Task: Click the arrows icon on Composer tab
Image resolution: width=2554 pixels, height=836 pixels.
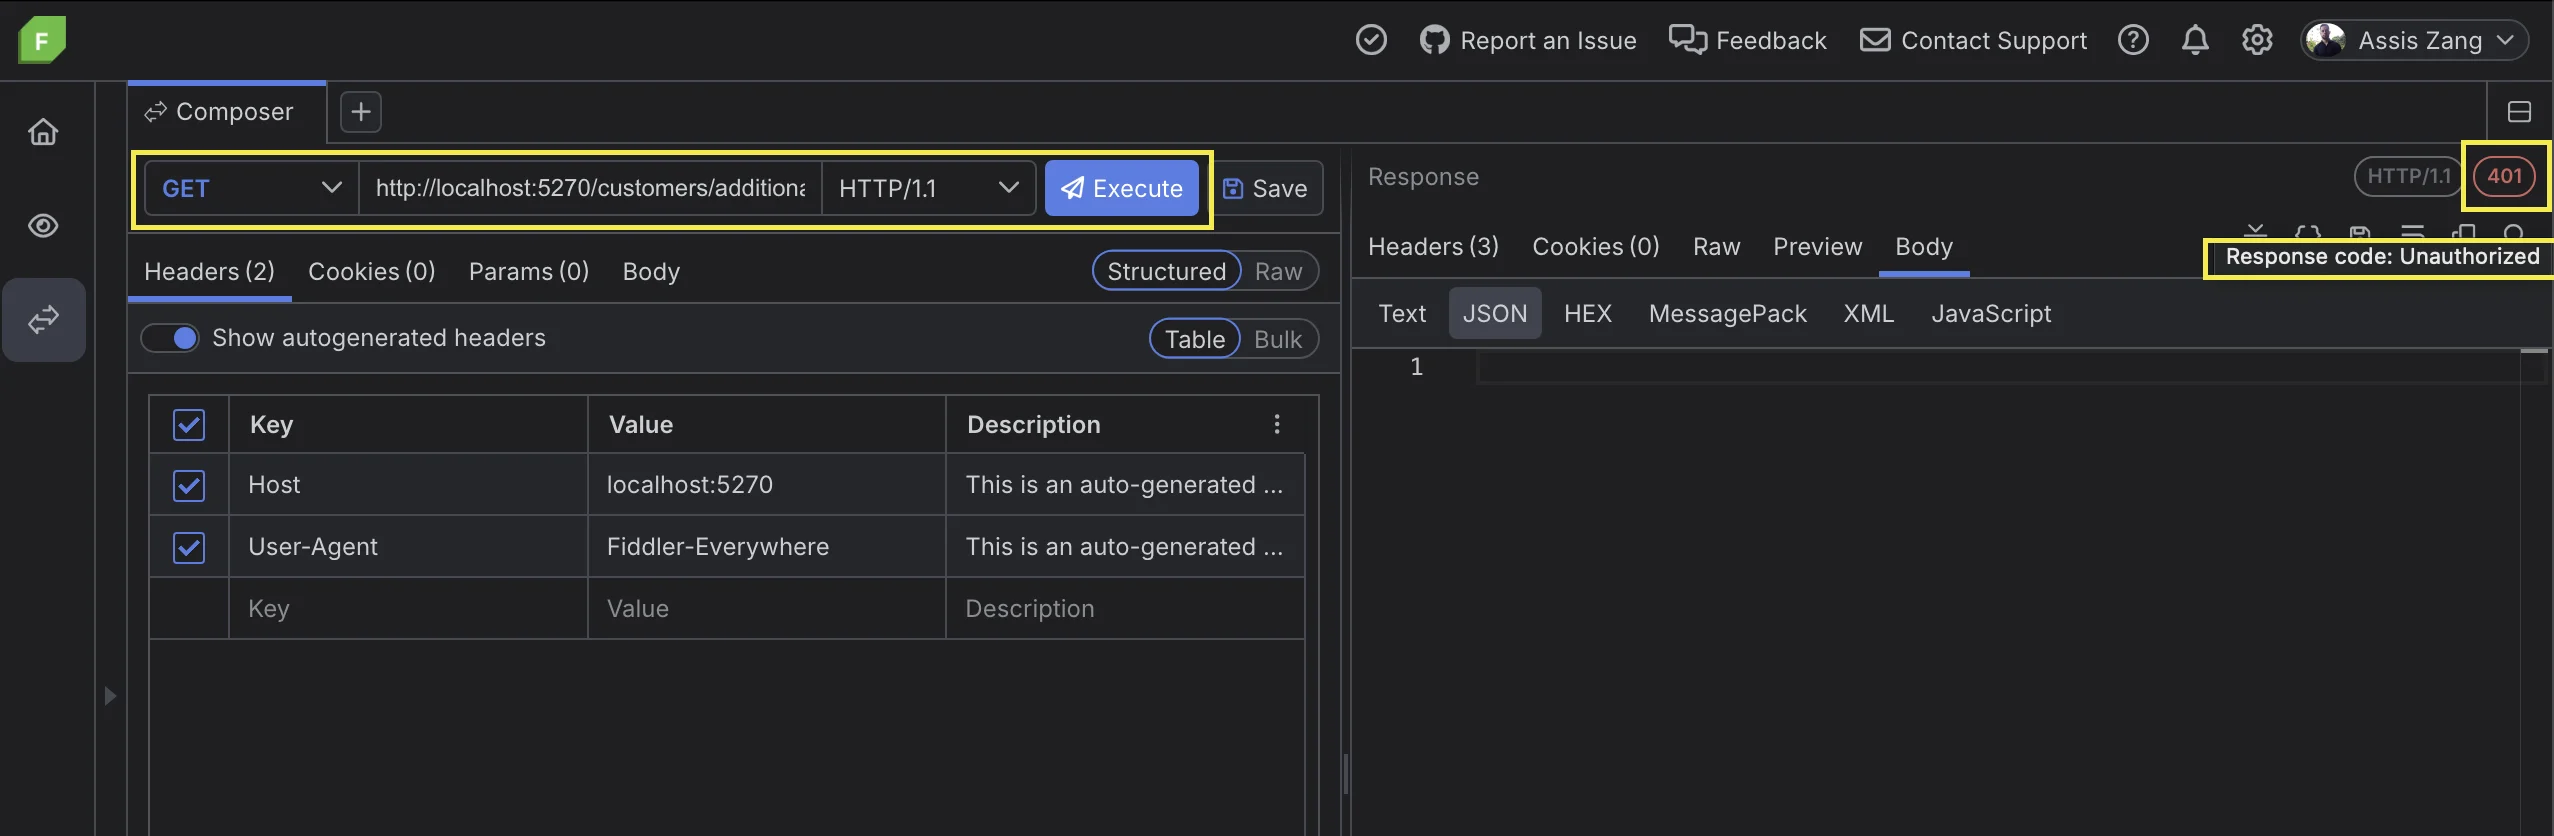Action: click(x=155, y=112)
